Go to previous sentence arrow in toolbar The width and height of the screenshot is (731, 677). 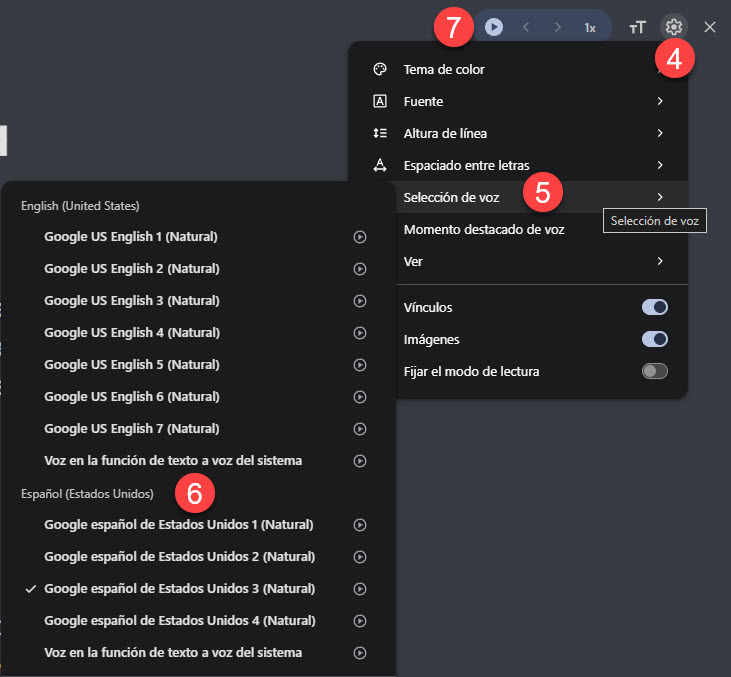pyautogui.click(x=526, y=27)
